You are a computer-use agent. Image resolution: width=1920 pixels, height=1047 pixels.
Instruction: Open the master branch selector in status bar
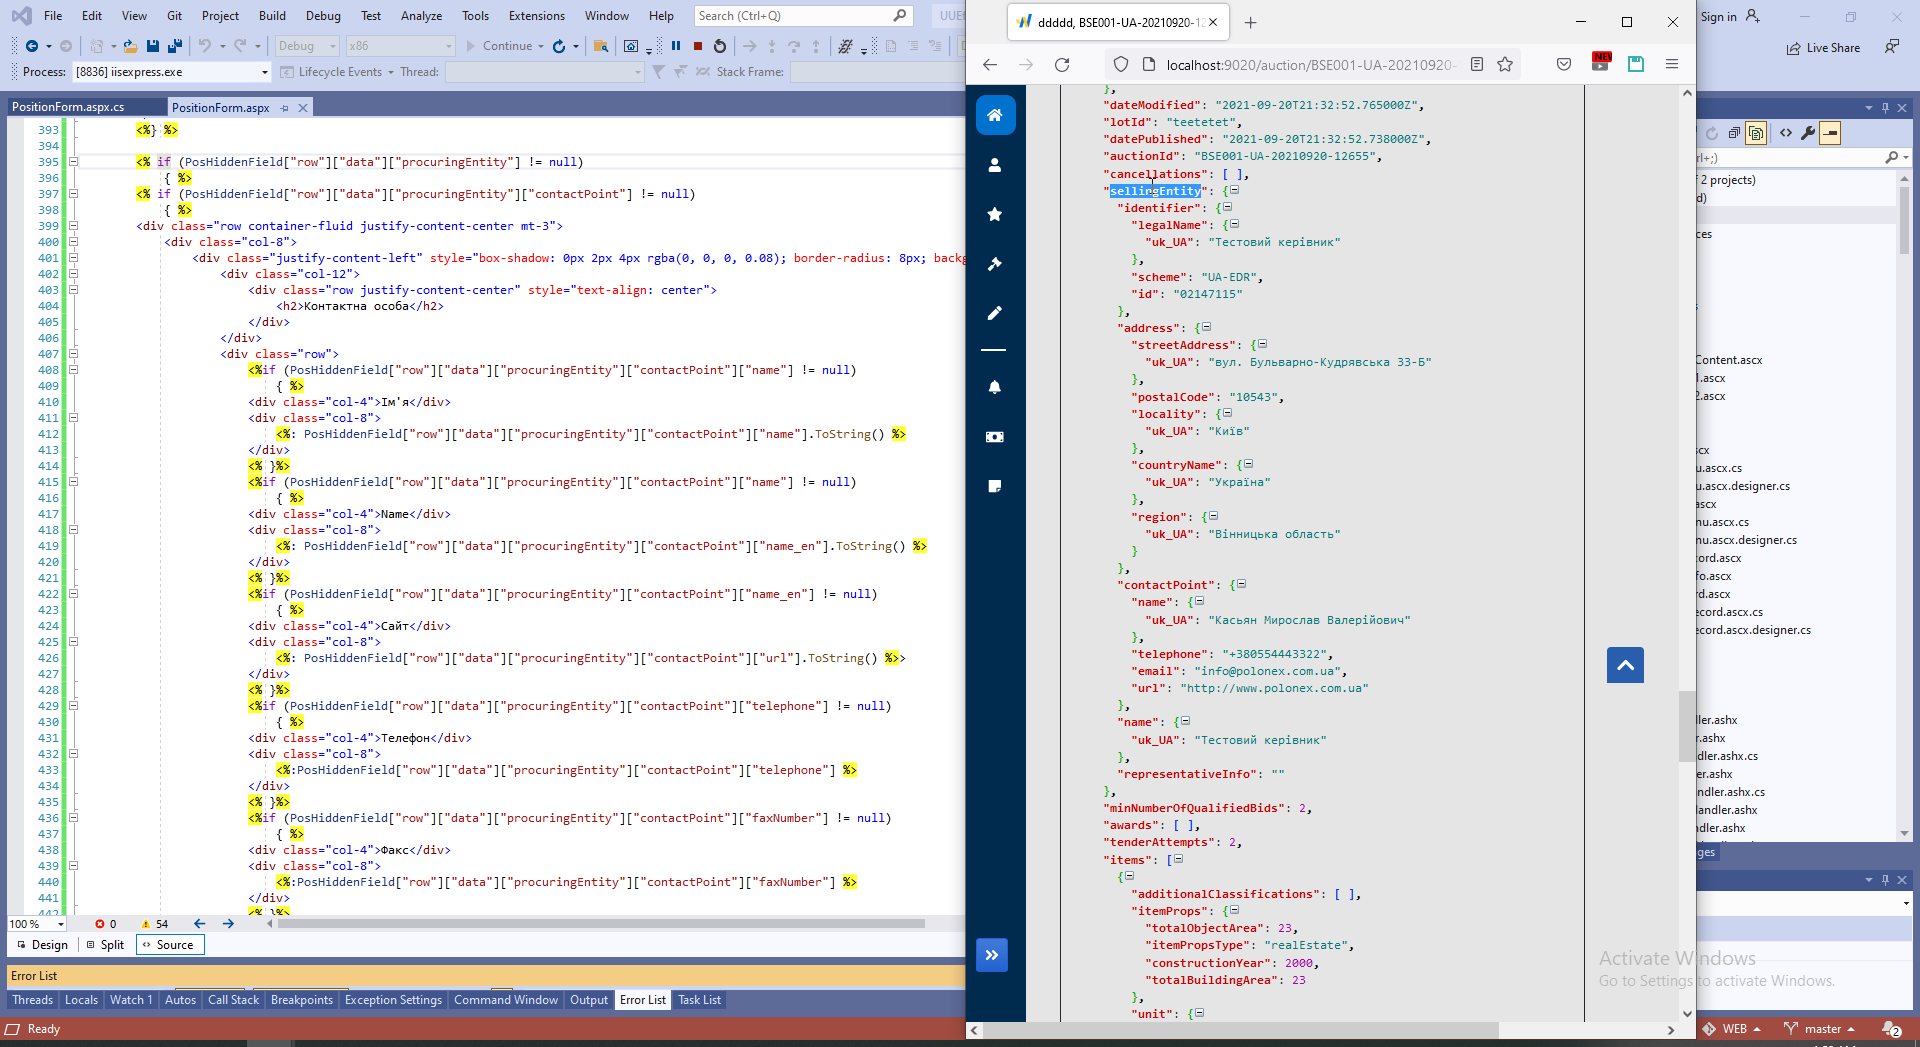click(1820, 1029)
